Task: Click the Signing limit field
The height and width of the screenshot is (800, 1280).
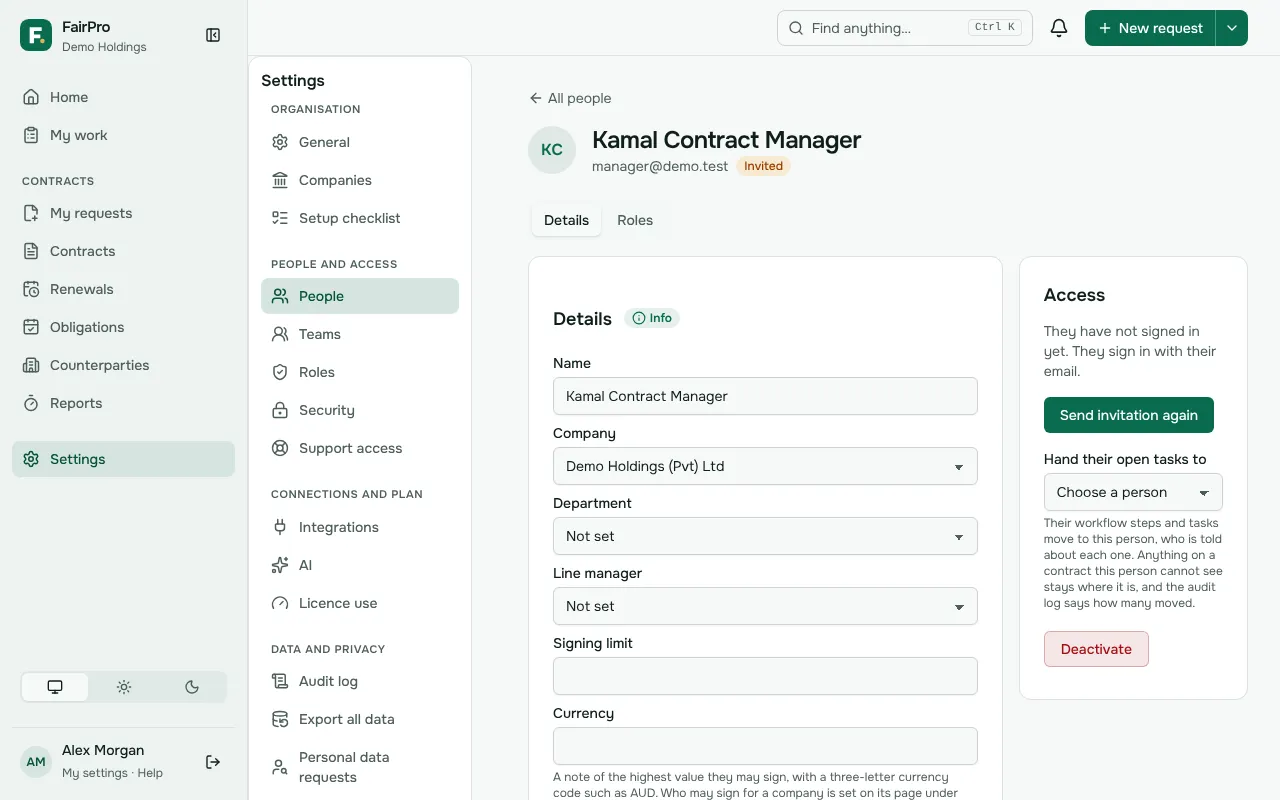Action: [x=765, y=676]
